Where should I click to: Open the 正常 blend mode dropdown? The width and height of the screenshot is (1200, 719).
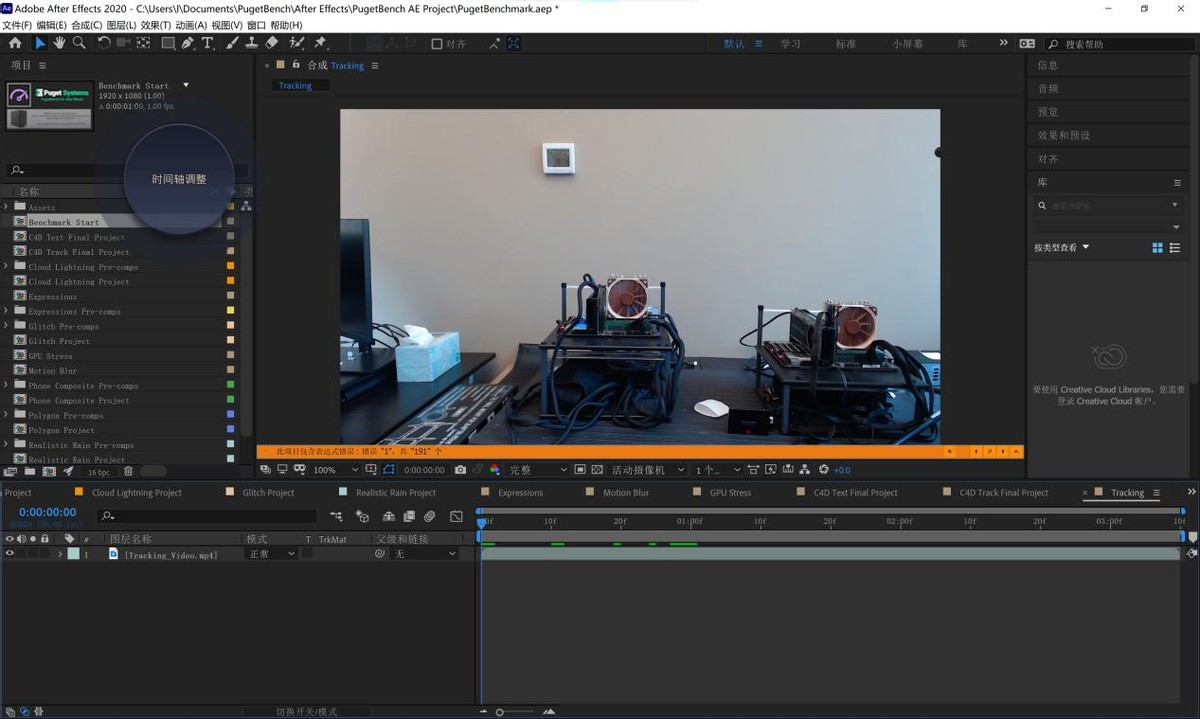271,554
